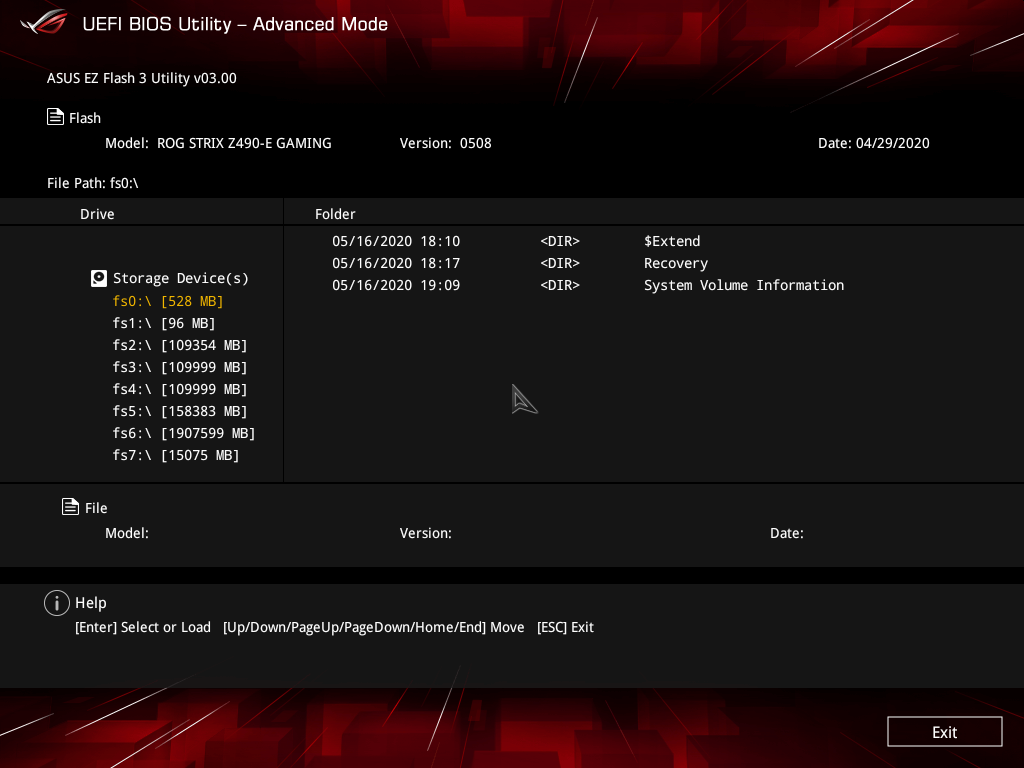Click the File Path: fs0:\ label
This screenshot has width=1024, height=768.
93,183
